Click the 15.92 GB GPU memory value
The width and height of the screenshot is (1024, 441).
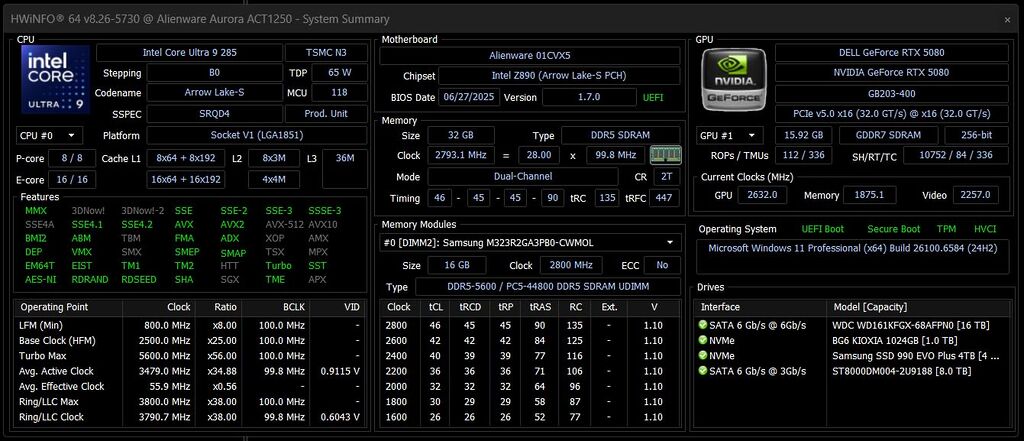(x=803, y=135)
